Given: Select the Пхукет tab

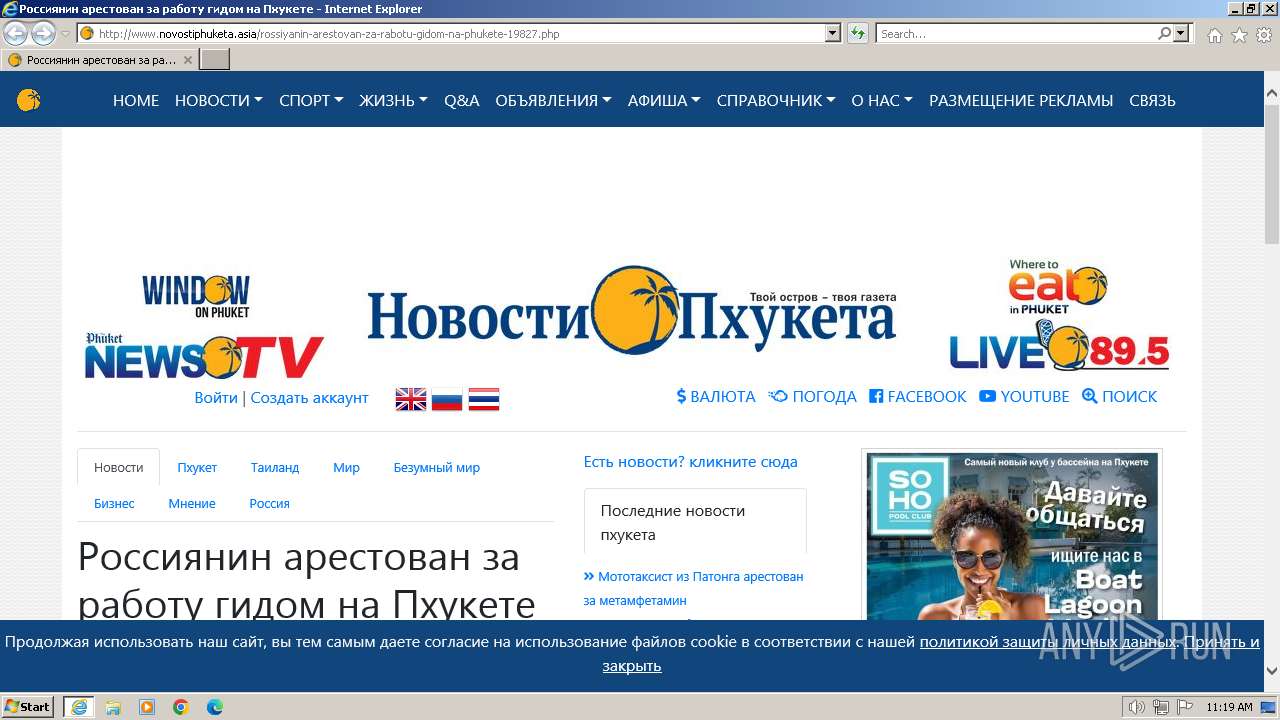Looking at the screenshot, I should tap(197, 467).
